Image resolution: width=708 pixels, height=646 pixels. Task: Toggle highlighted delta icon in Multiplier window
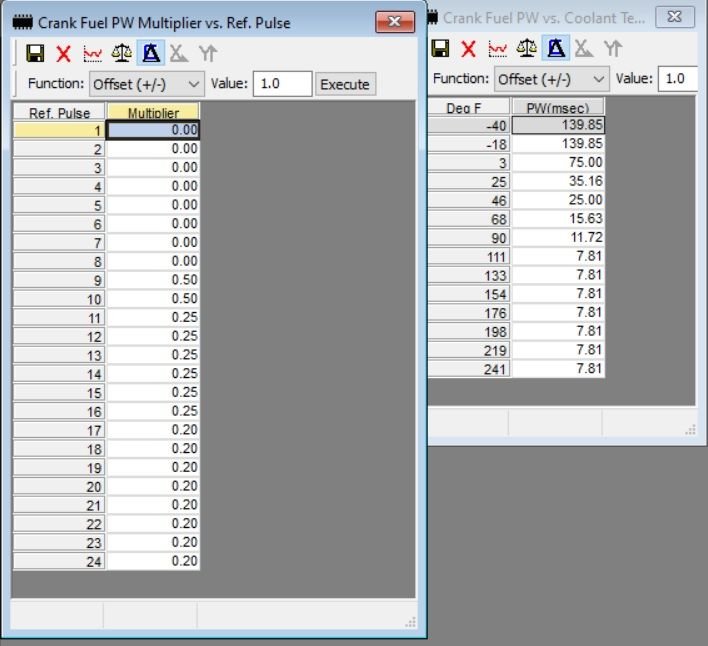pos(151,53)
